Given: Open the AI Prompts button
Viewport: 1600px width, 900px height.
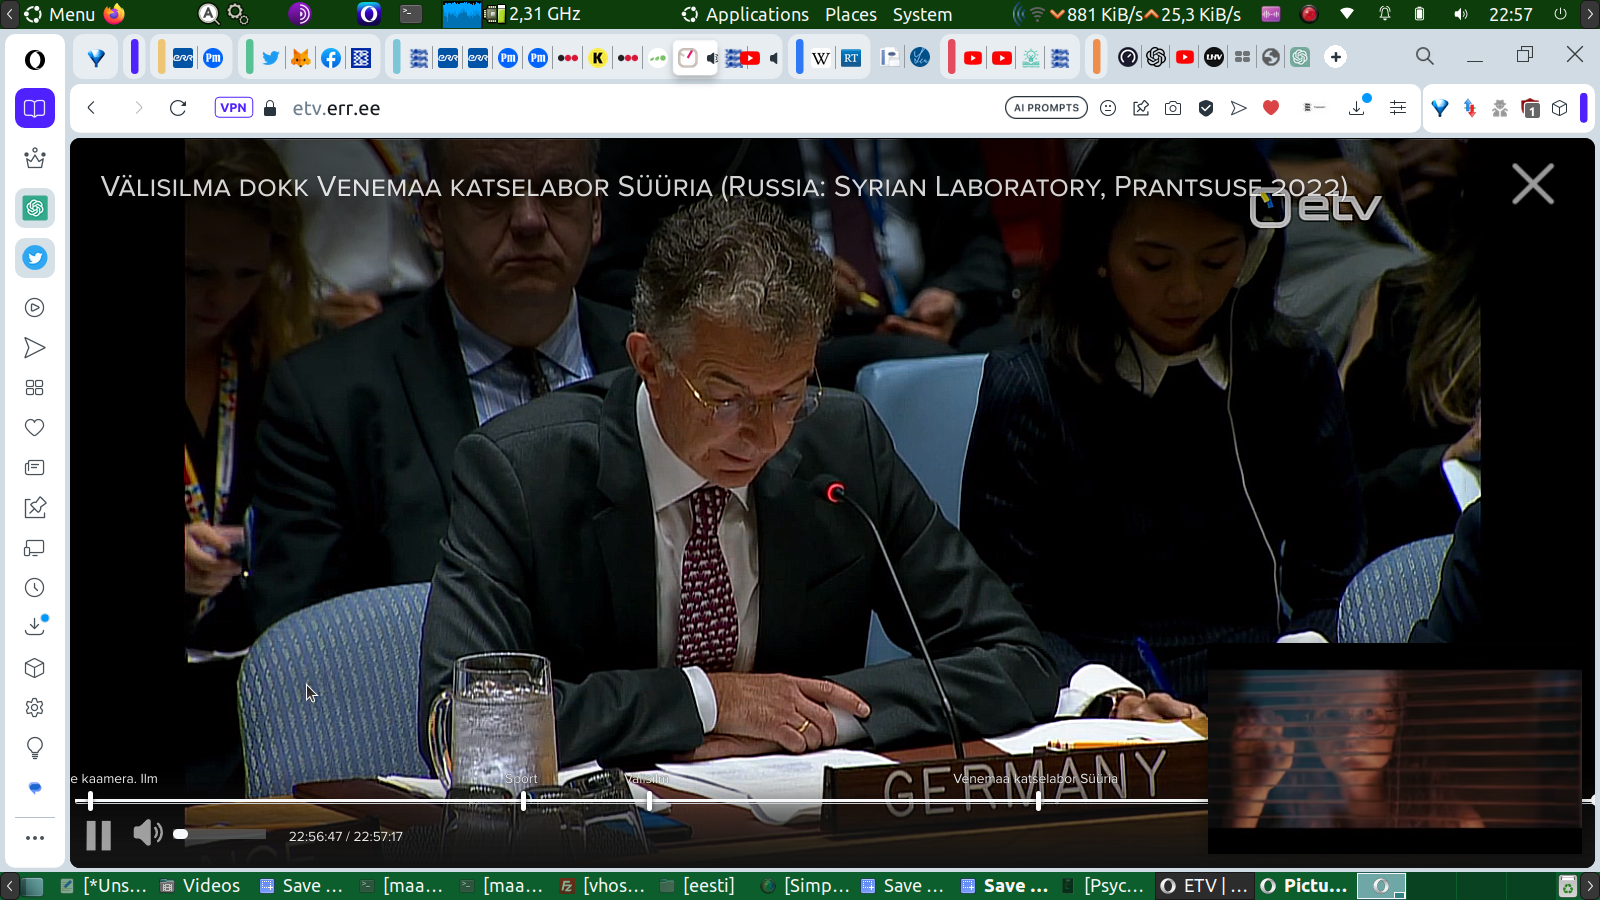Looking at the screenshot, I should point(1046,108).
